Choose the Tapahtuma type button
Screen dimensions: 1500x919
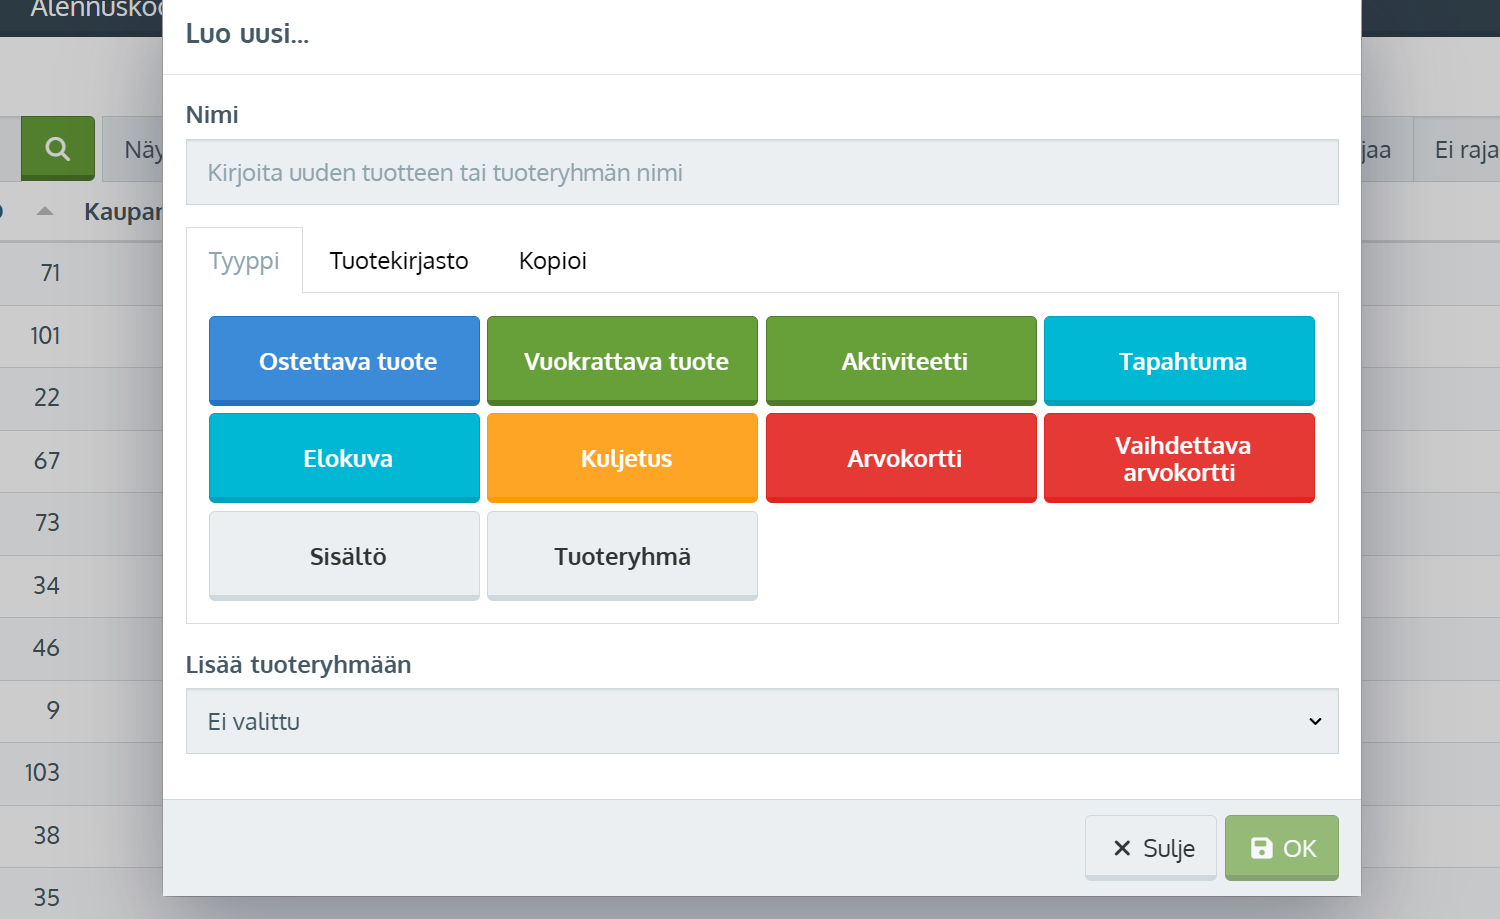point(1179,361)
